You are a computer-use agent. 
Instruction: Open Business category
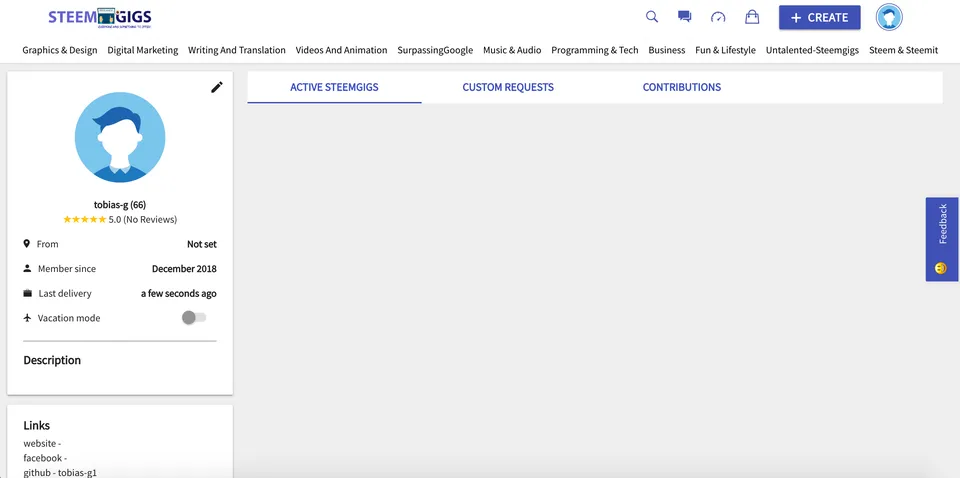667,50
